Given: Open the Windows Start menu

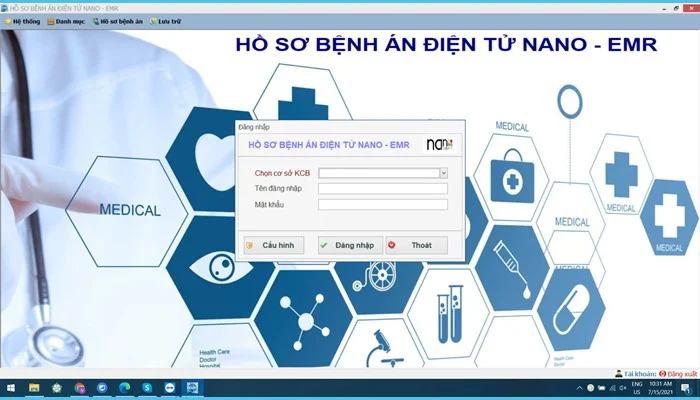Looking at the screenshot, I should click(x=11, y=388).
